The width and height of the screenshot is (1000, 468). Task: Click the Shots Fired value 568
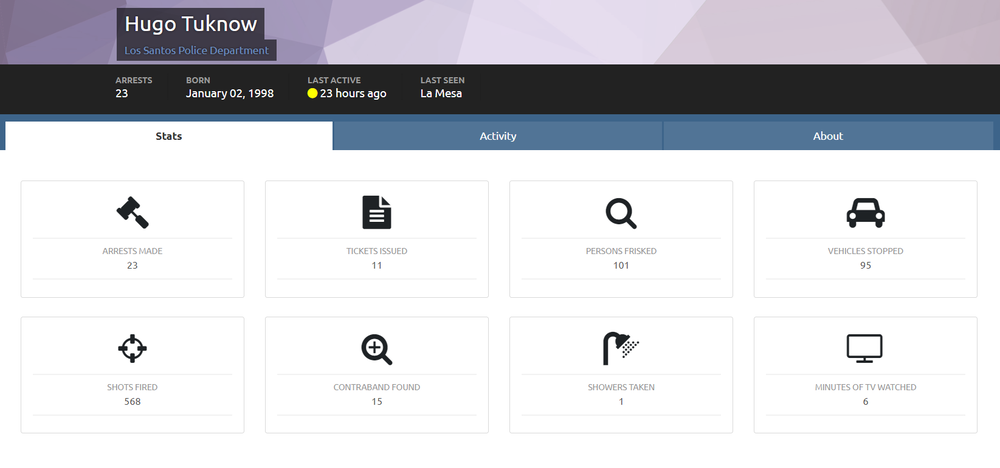tap(133, 402)
